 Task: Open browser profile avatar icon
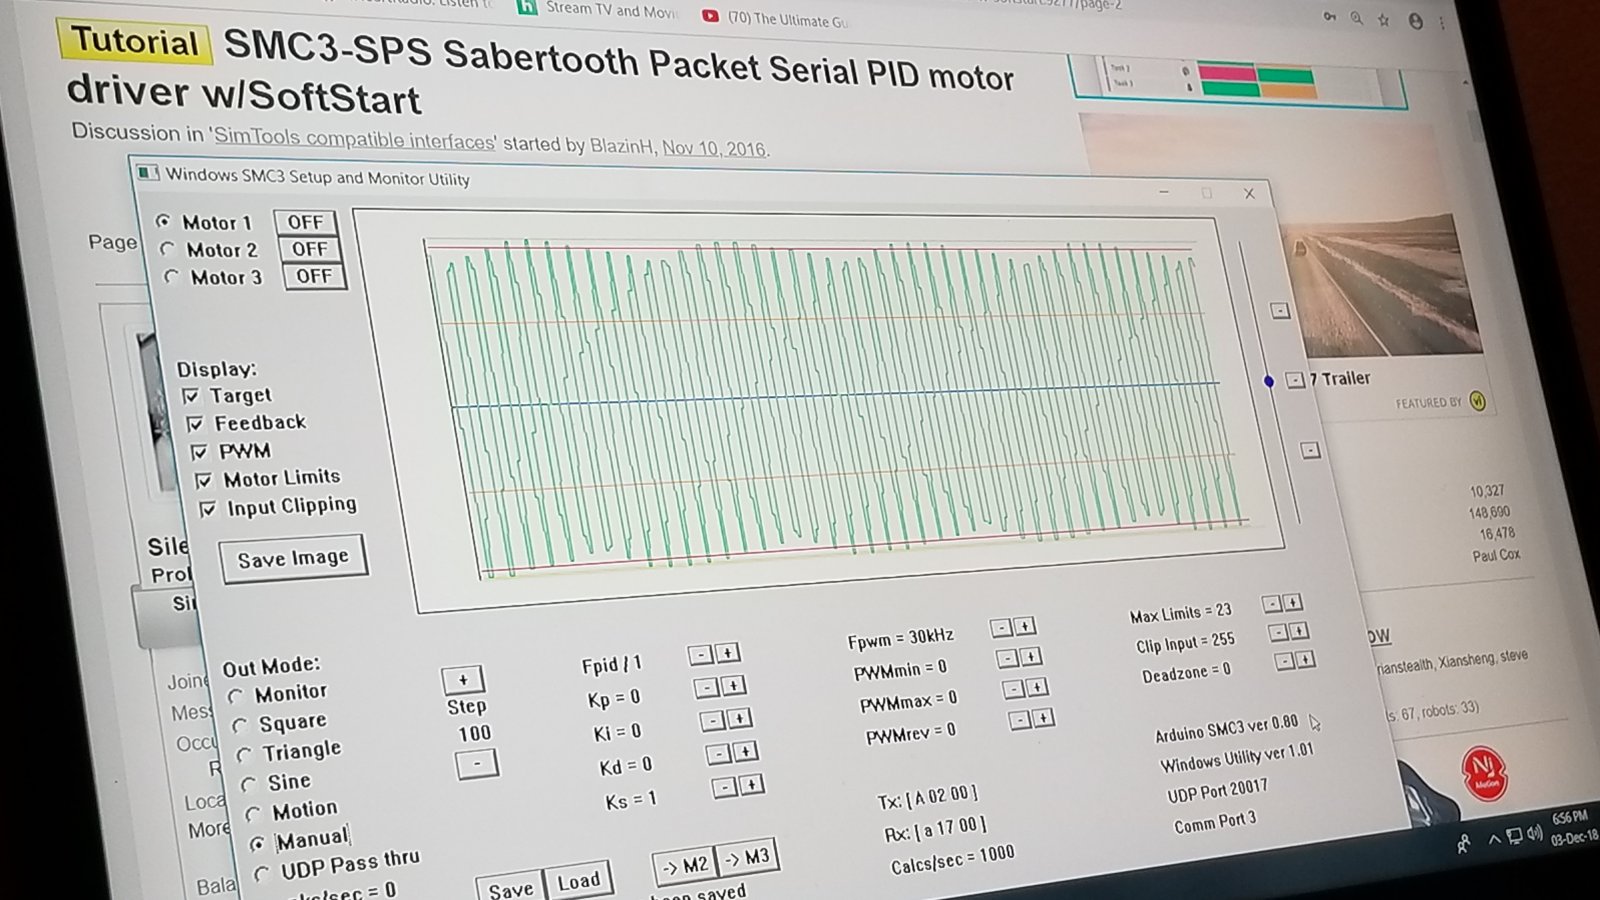[1415, 20]
